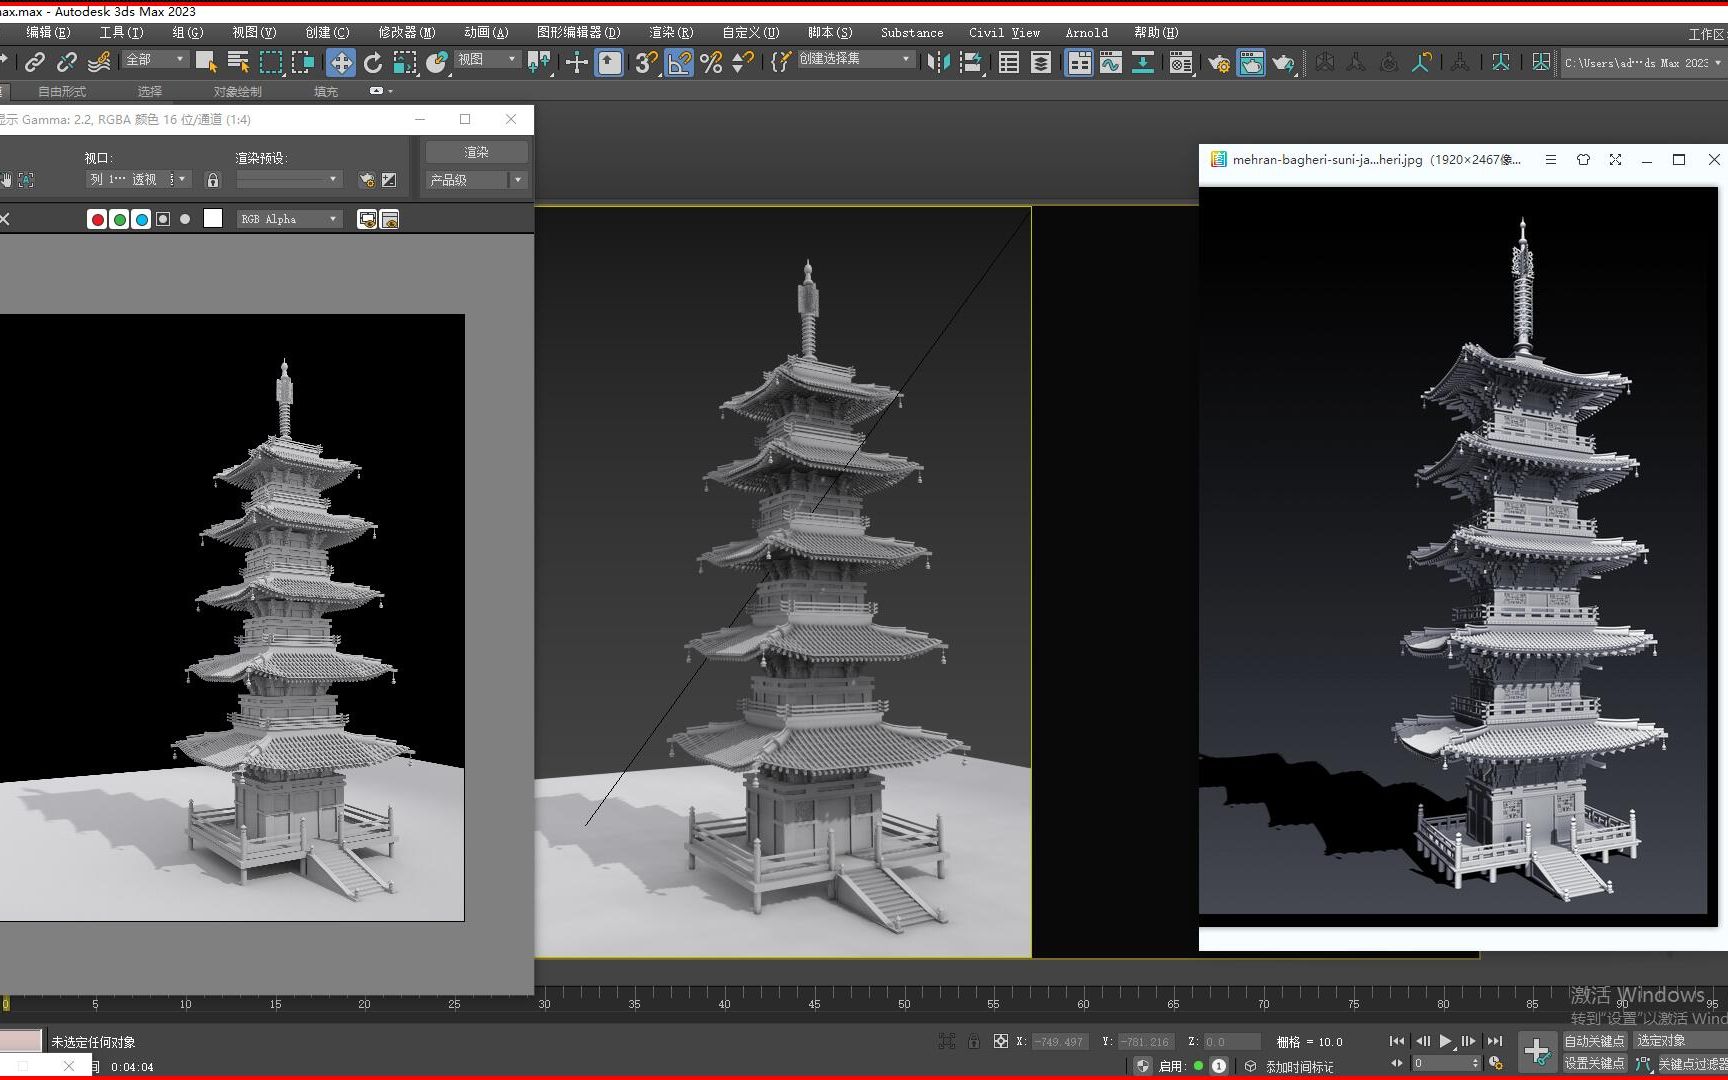Toggle the red channel in render window
The height and width of the screenshot is (1080, 1728).
(x=97, y=219)
